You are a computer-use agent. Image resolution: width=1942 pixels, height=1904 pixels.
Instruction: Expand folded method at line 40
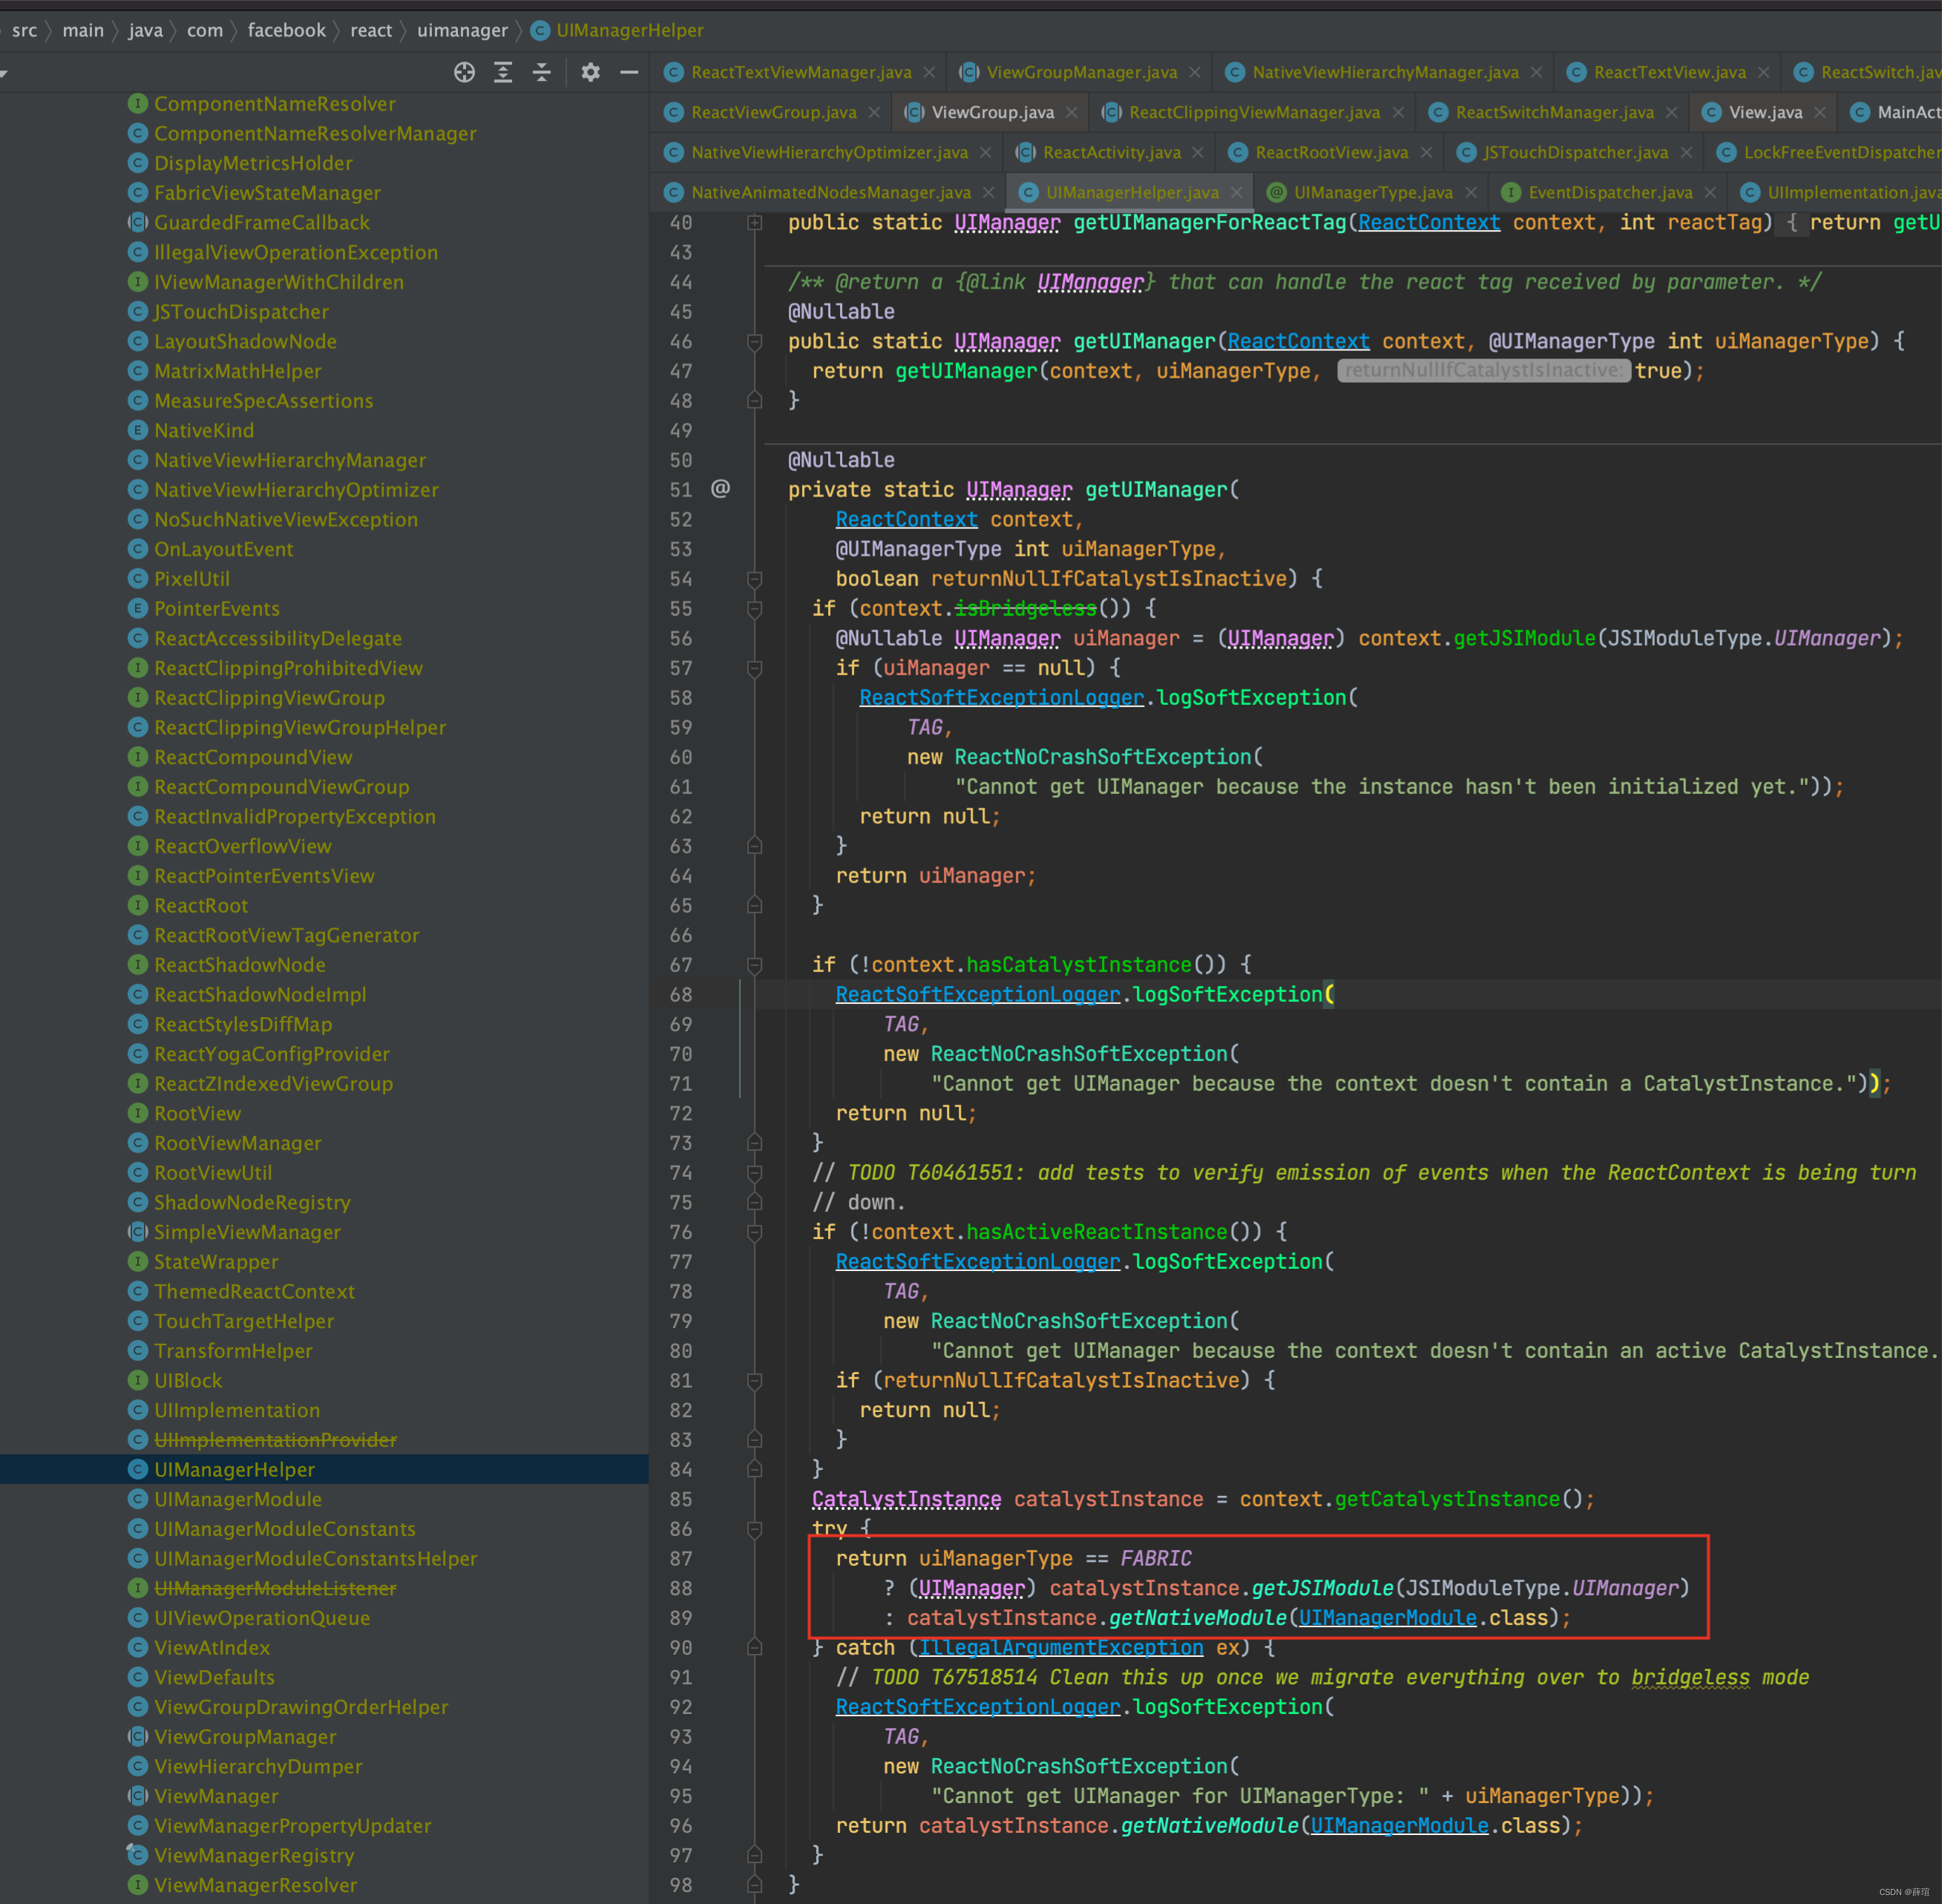(x=755, y=222)
